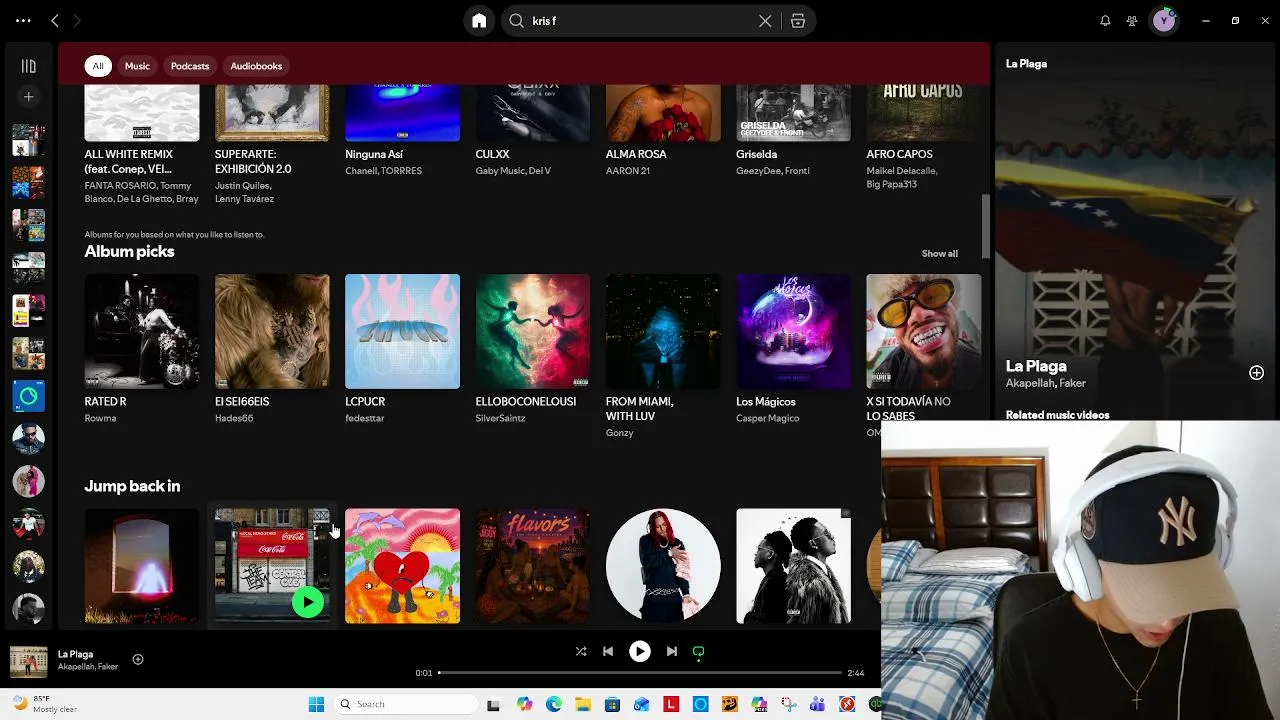The width and height of the screenshot is (1280, 720).
Task: Open Microsoft Store from the taskbar
Action: [612, 704]
